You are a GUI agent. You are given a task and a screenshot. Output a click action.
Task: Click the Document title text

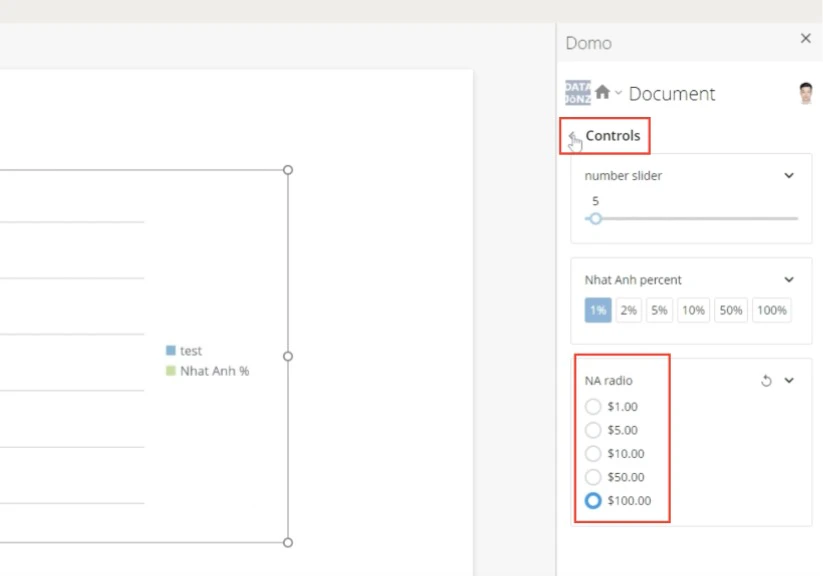[672, 93]
